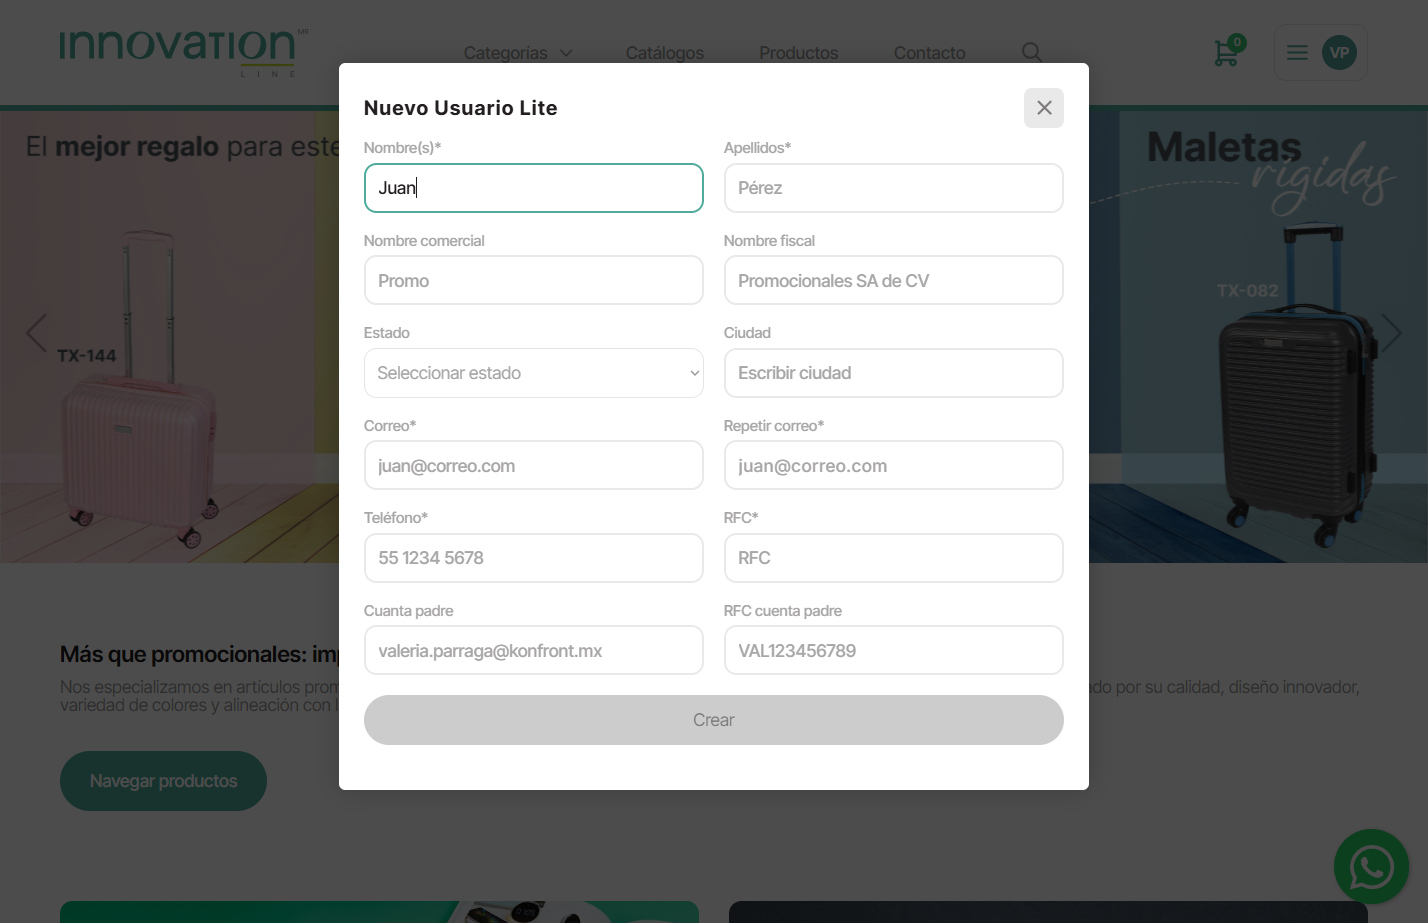Click the Apellidos input field

pos(894,188)
